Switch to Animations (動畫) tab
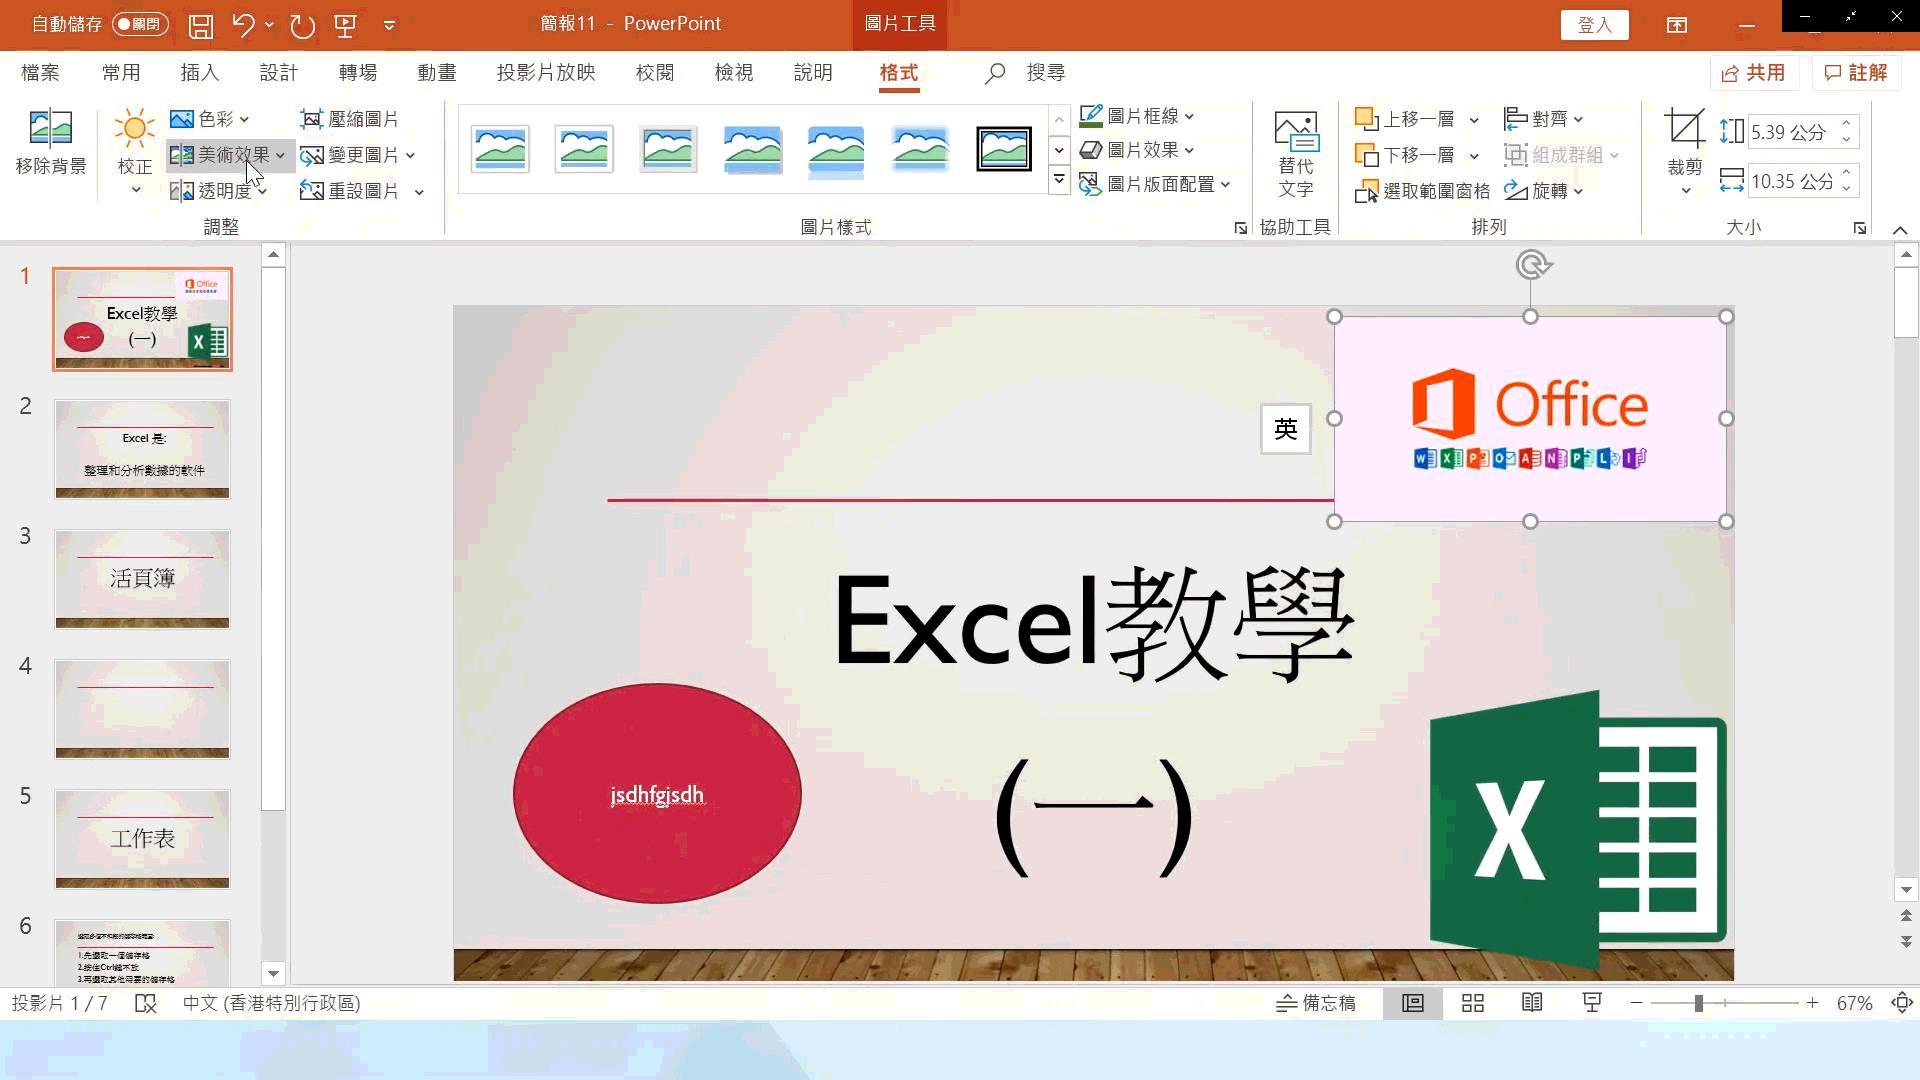Screen dimensions: 1920x1080 click(437, 73)
